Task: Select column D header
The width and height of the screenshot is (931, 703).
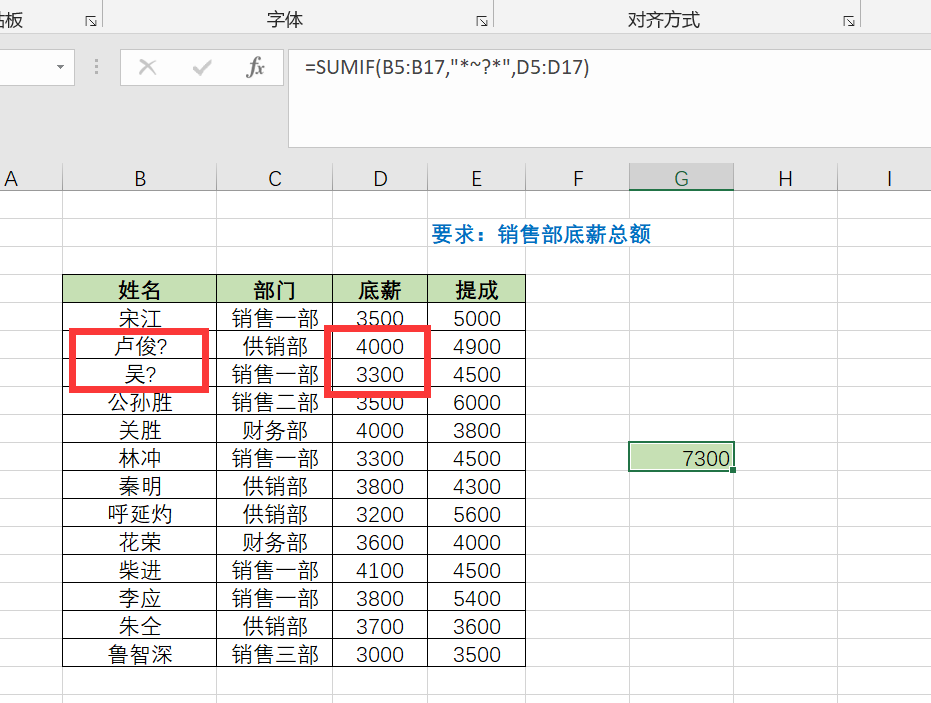Action: [380, 178]
